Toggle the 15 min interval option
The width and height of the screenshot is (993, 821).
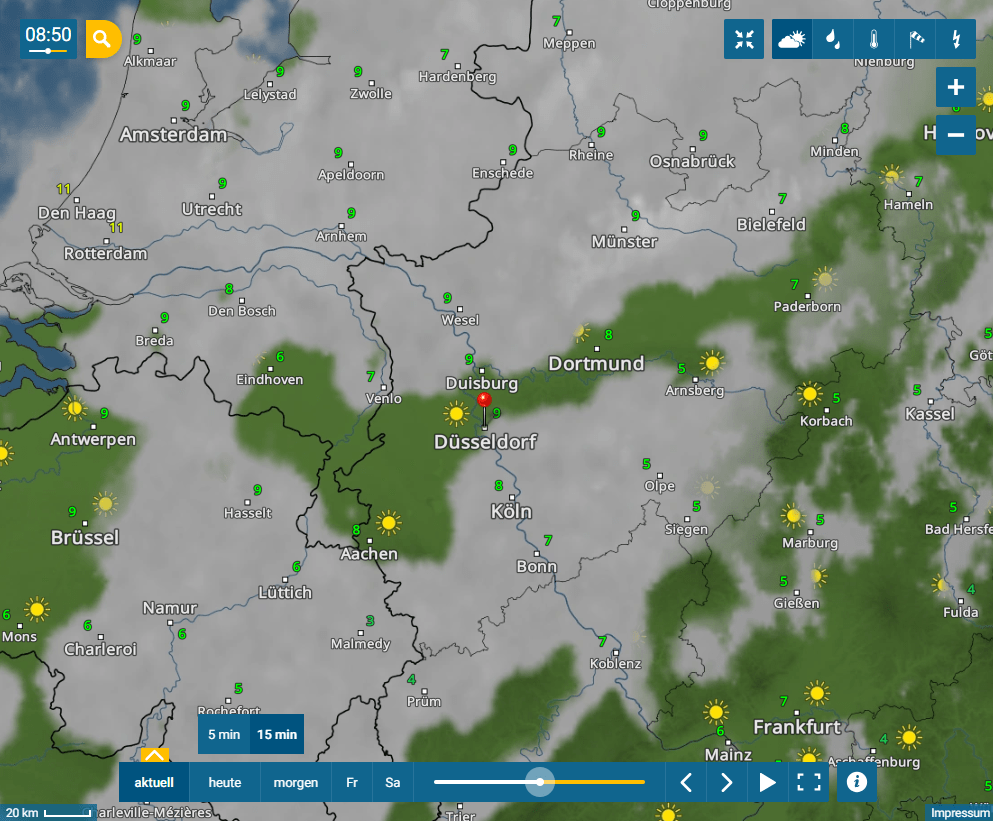[277, 733]
